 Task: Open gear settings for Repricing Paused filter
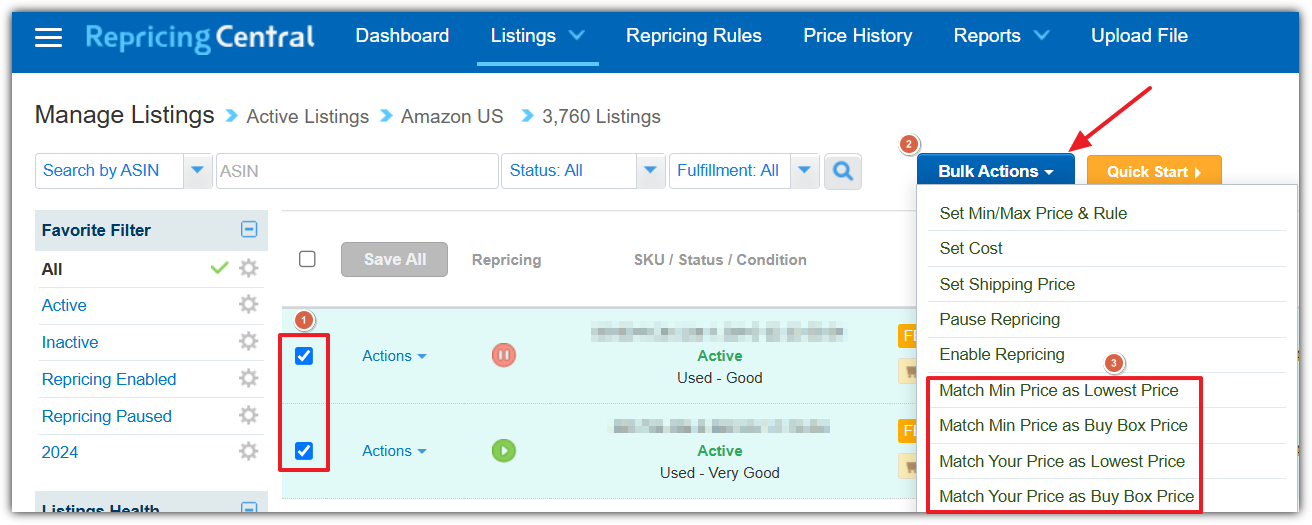point(248,416)
